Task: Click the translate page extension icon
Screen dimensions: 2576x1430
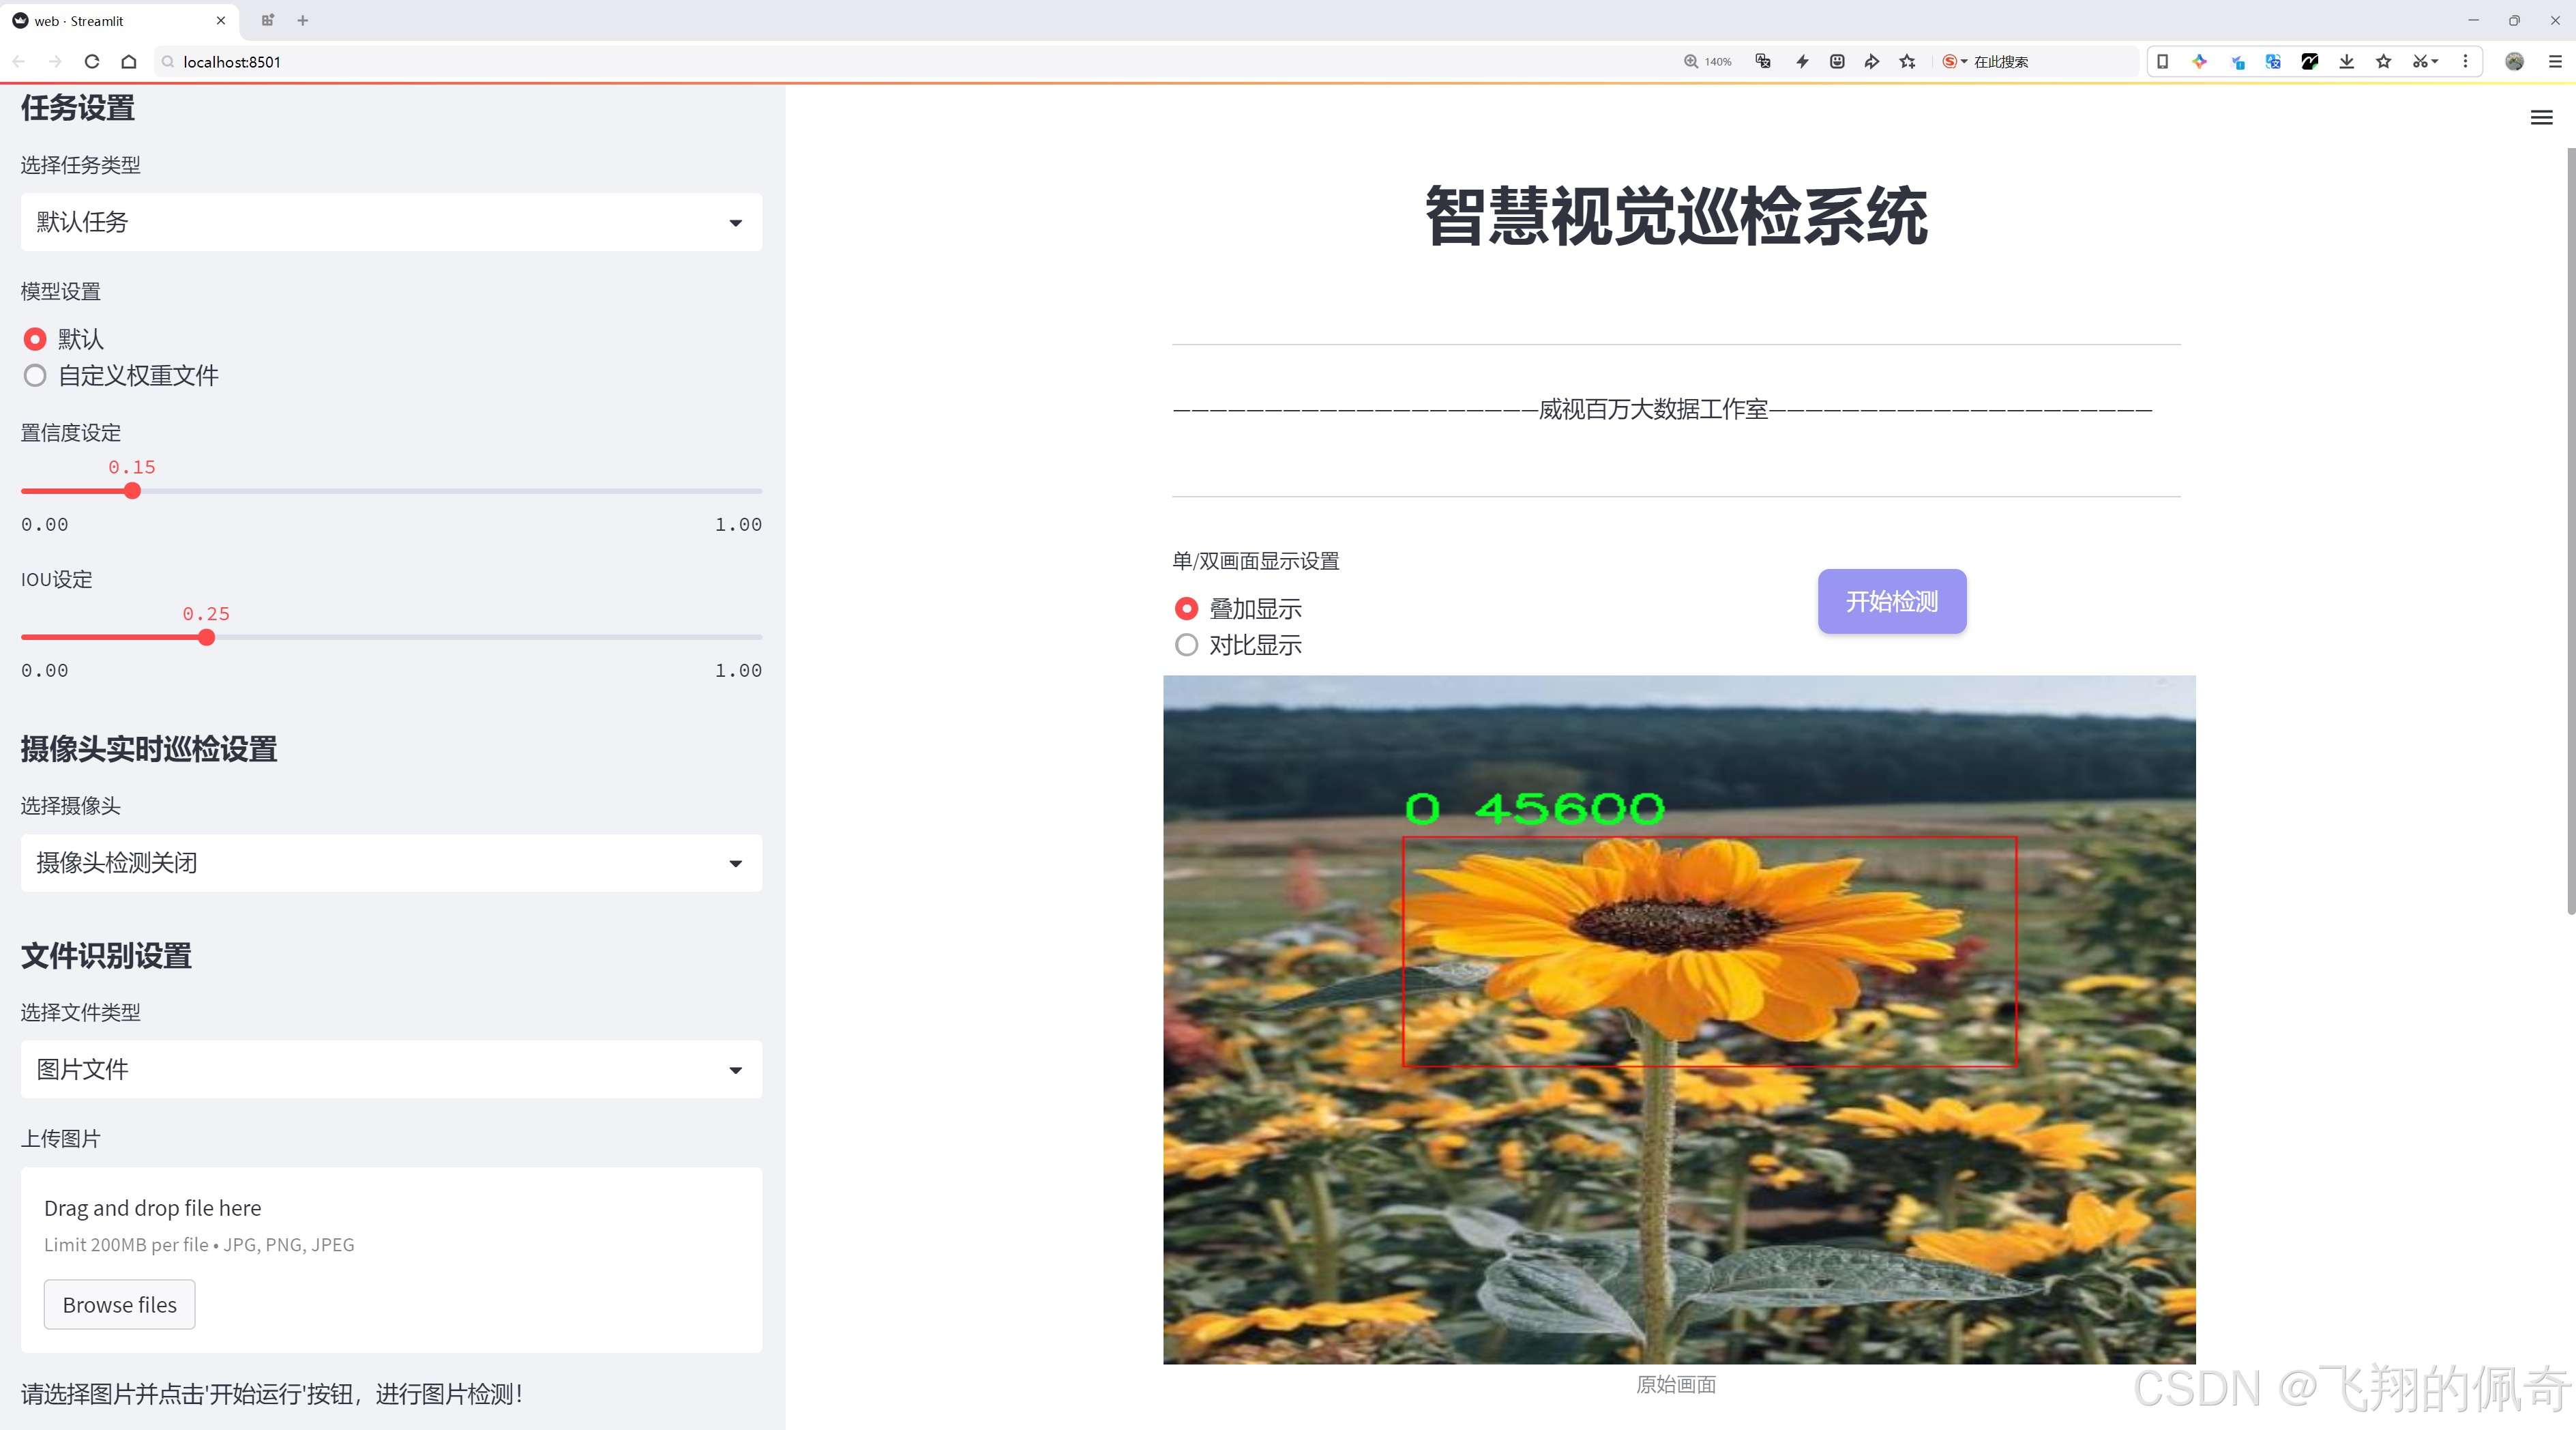Action: coord(2272,61)
